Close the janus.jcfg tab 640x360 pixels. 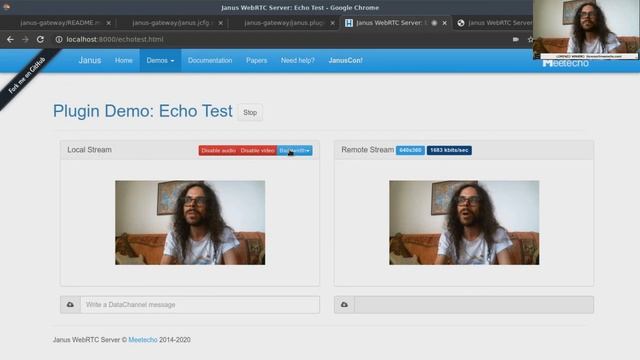click(x=221, y=23)
